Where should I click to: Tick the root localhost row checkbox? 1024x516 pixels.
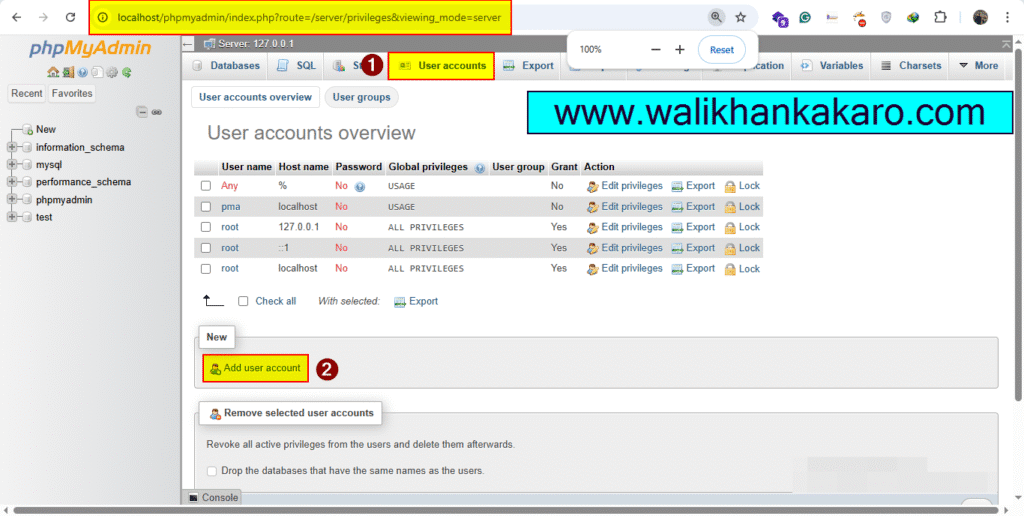pyautogui.click(x=206, y=268)
